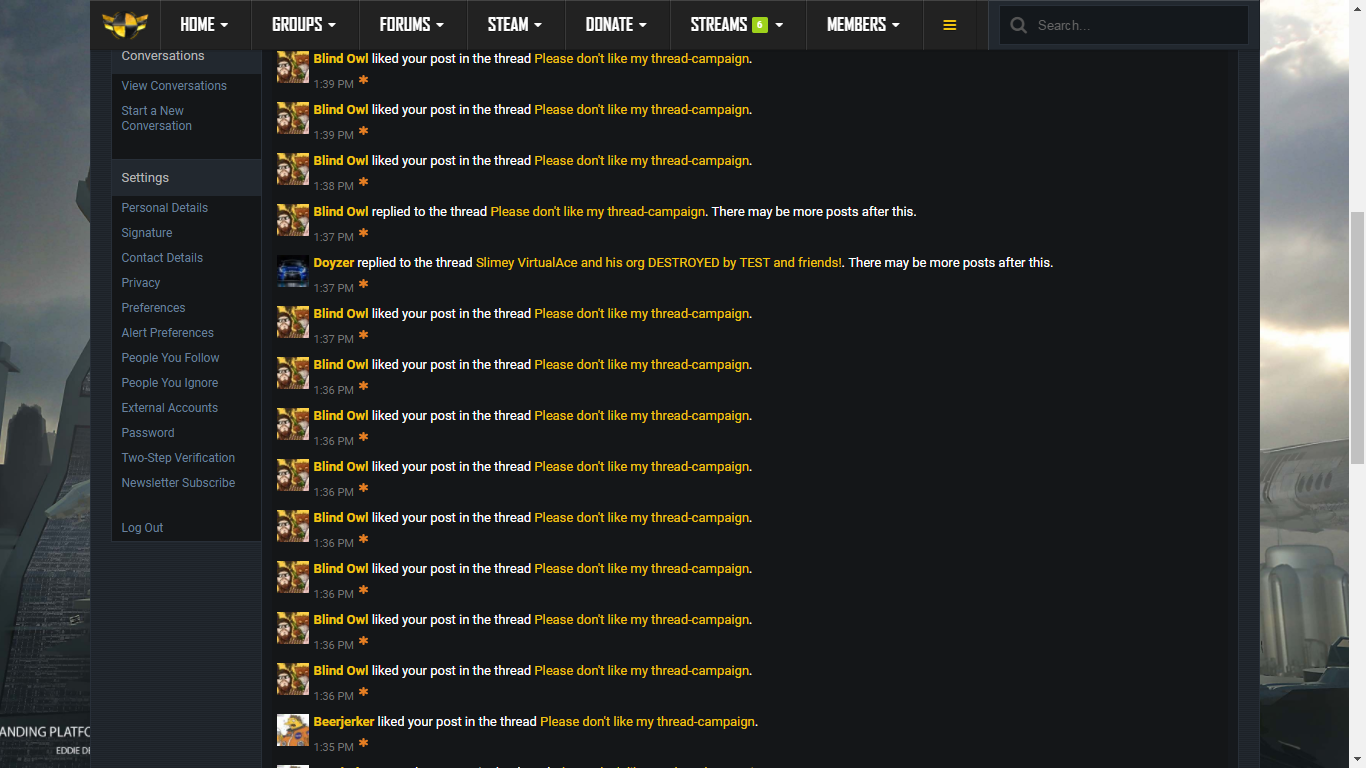Viewport: 1366px width, 768px height.
Task: Open Two-Step Verification settings
Action: pos(178,458)
